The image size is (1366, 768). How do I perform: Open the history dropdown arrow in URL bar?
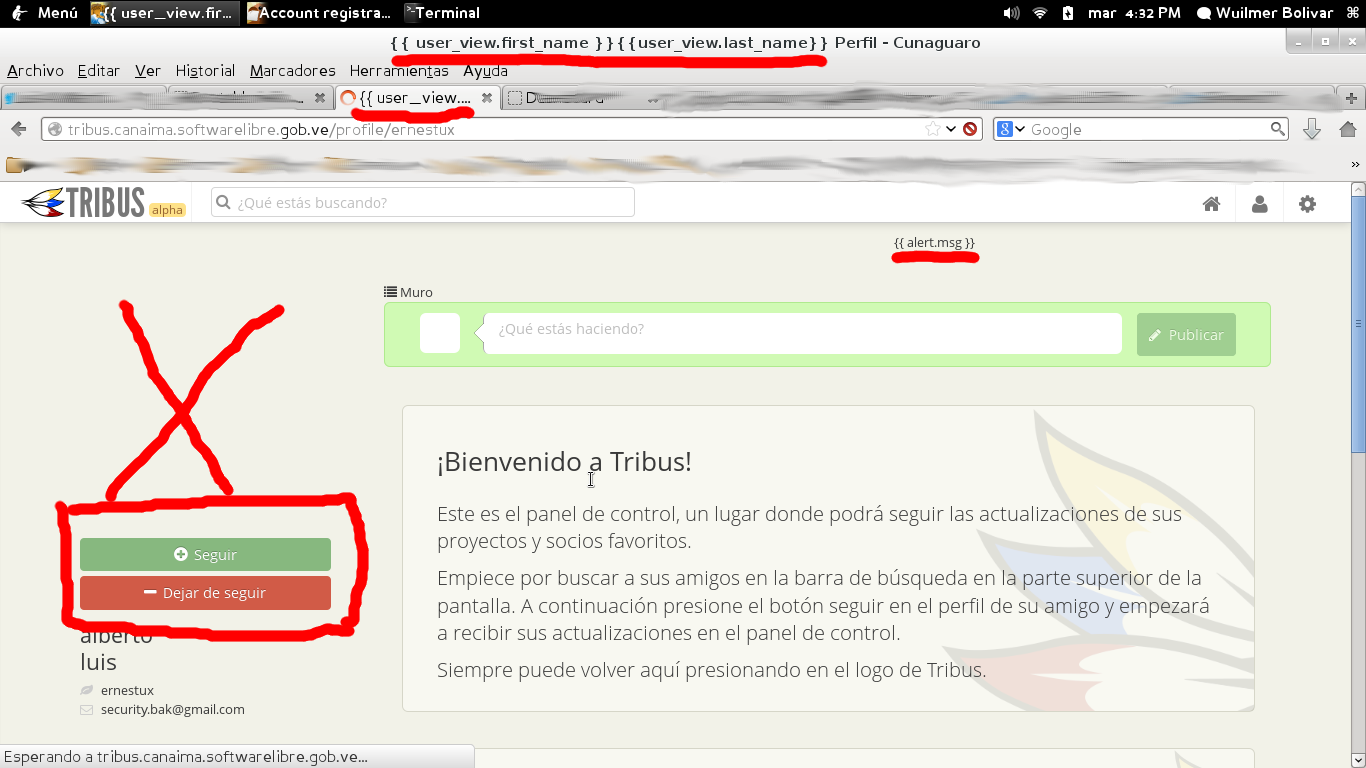(951, 129)
